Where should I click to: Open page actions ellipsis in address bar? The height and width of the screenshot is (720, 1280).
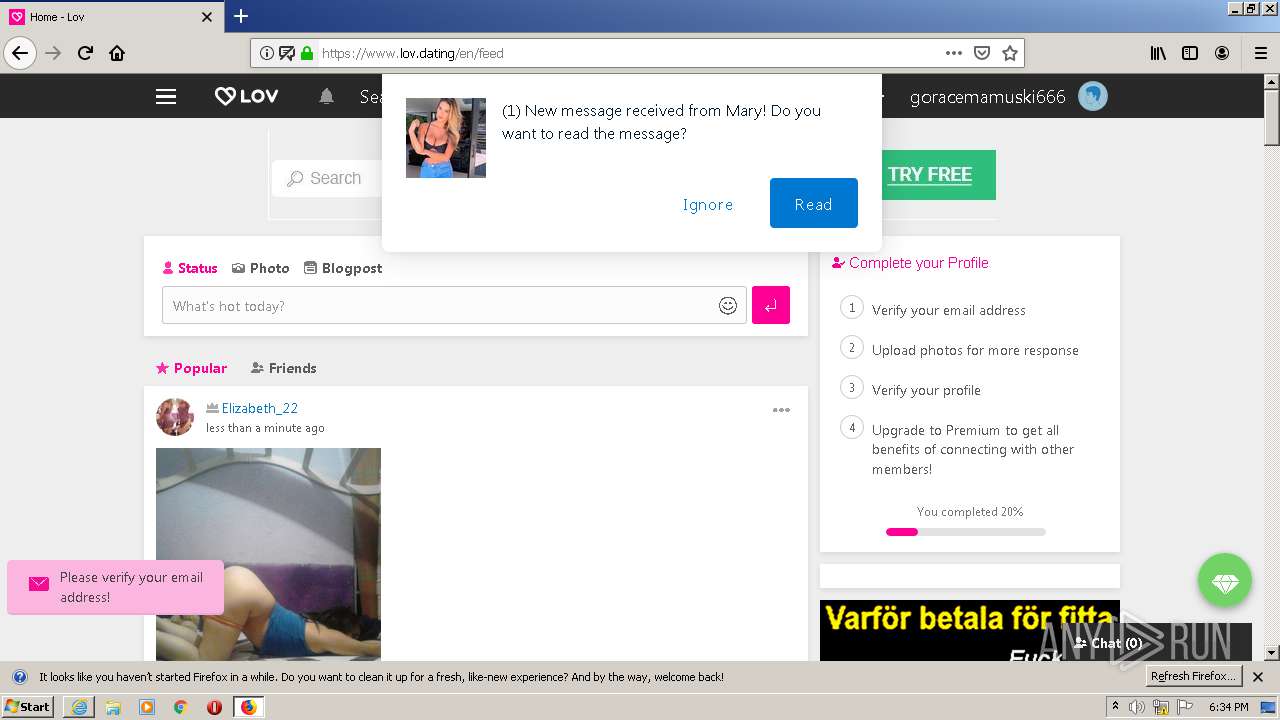tap(954, 53)
